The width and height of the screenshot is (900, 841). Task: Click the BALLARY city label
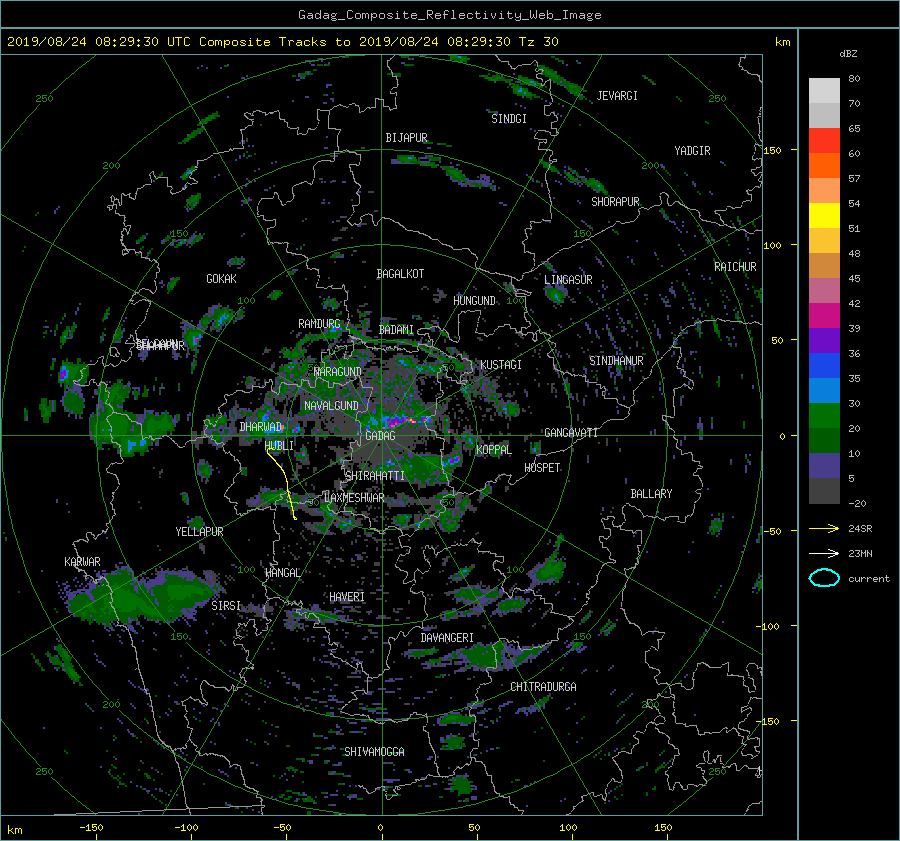(651, 494)
